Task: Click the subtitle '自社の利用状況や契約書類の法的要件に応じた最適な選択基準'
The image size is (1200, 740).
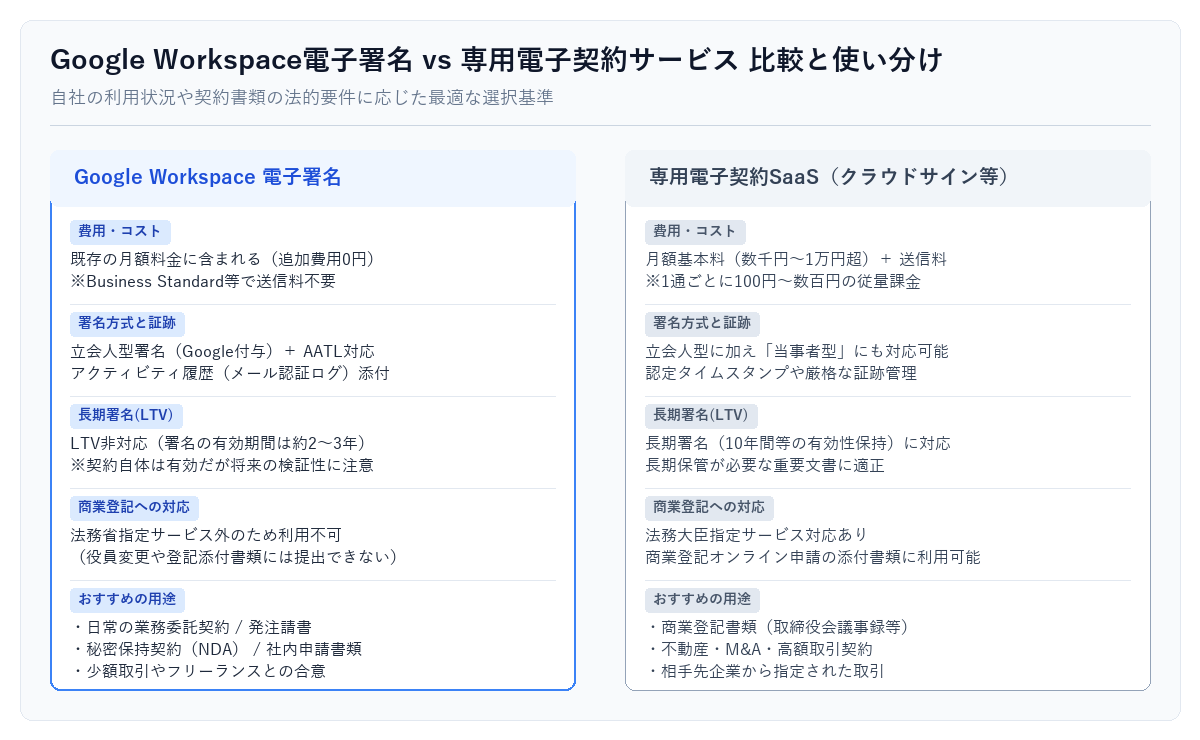Action: coord(302,98)
